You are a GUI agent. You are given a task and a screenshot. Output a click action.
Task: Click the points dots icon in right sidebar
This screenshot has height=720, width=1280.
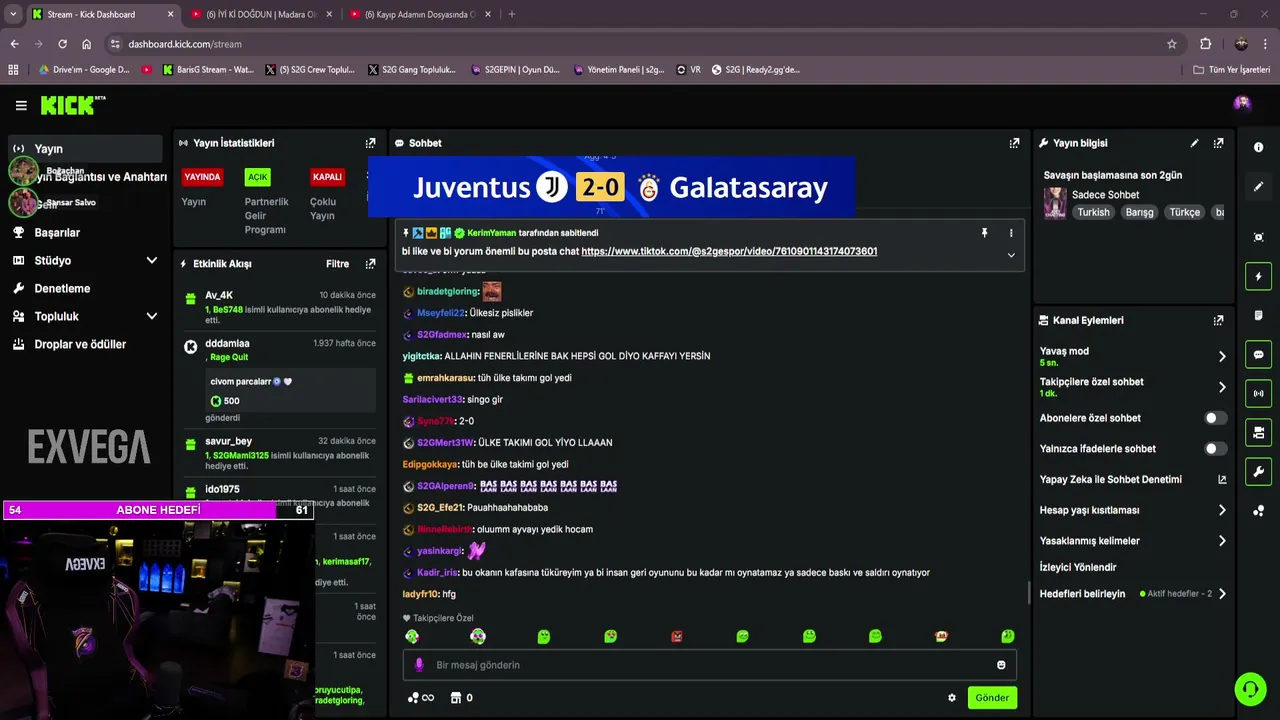[x=1258, y=511]
